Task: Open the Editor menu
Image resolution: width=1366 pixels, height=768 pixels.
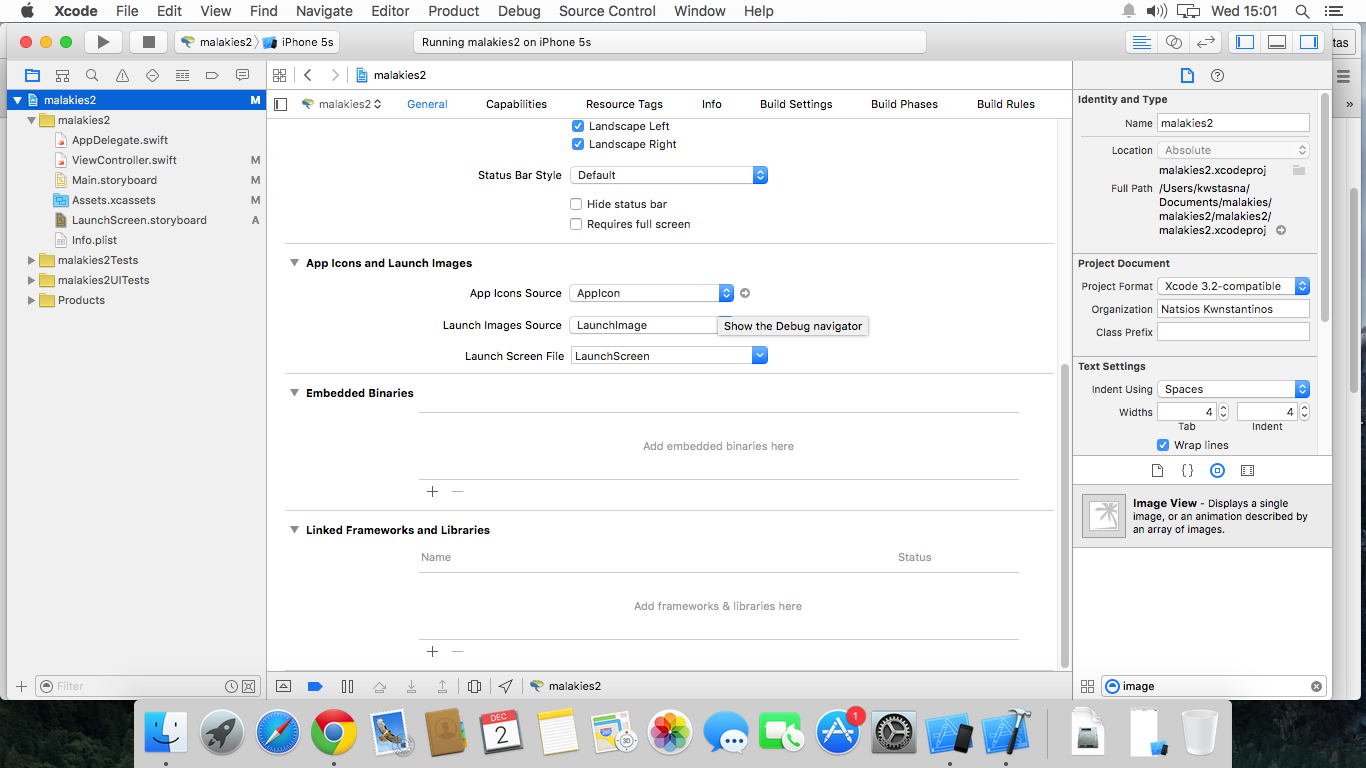Action: point(390,11)
